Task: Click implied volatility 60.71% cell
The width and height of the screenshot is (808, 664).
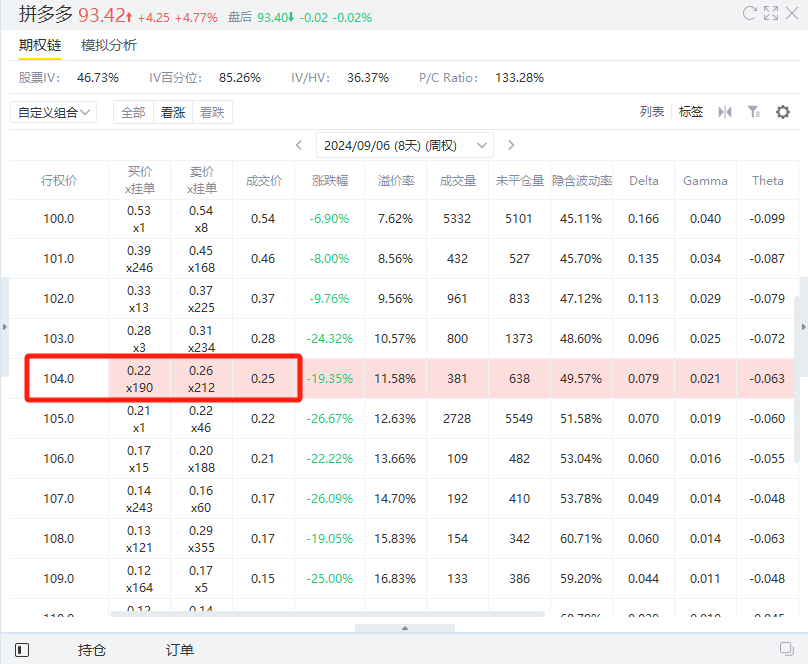Action: (582, 539)
